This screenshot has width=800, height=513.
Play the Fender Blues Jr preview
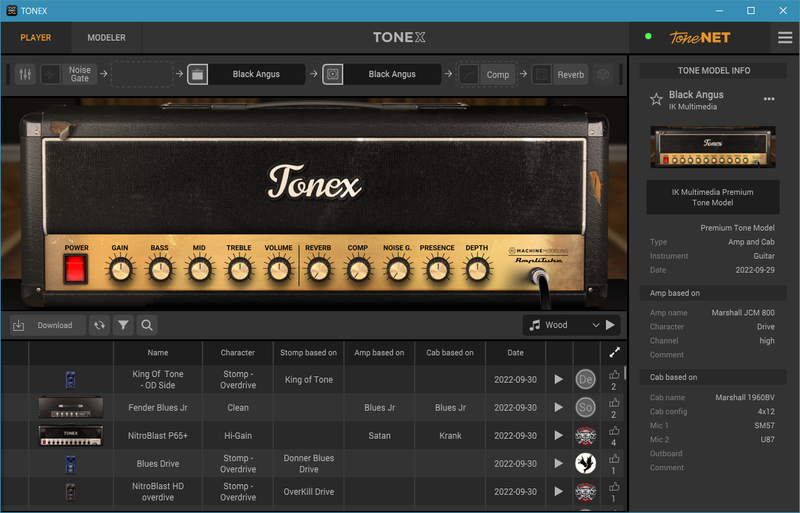click(559, 407)
